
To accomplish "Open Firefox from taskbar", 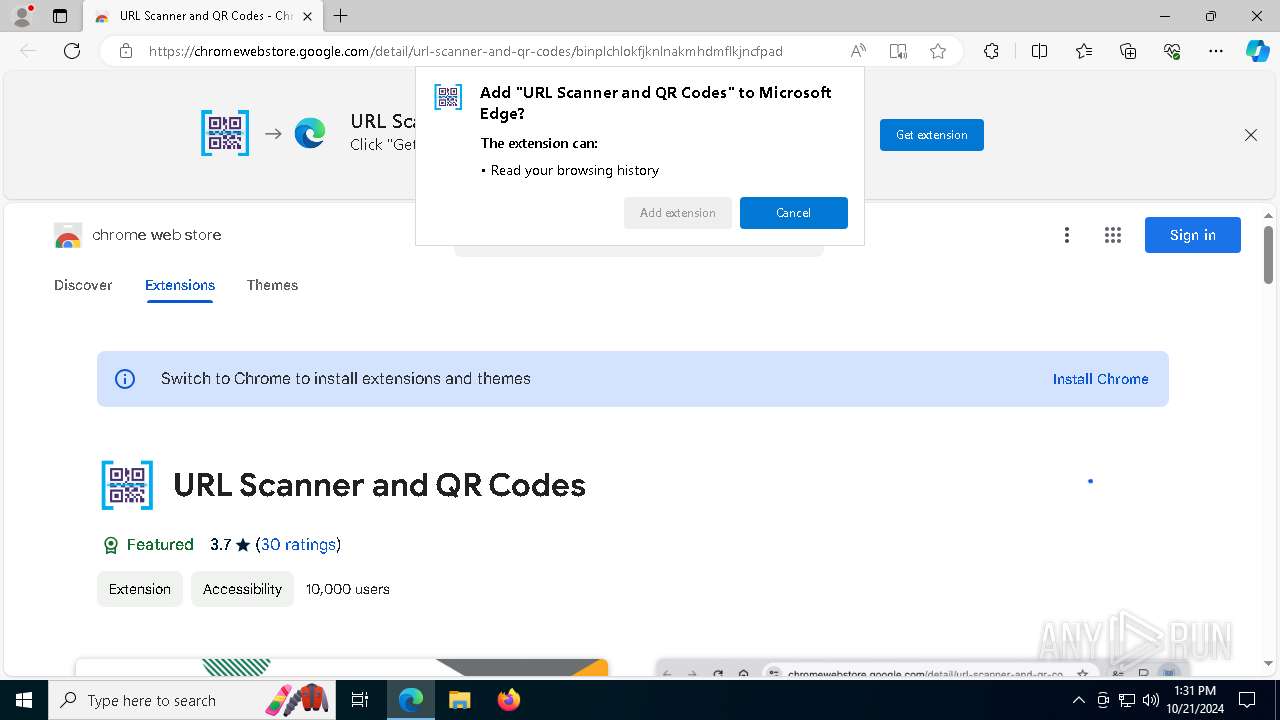I will pyautogui.click(x=508, y=700).
